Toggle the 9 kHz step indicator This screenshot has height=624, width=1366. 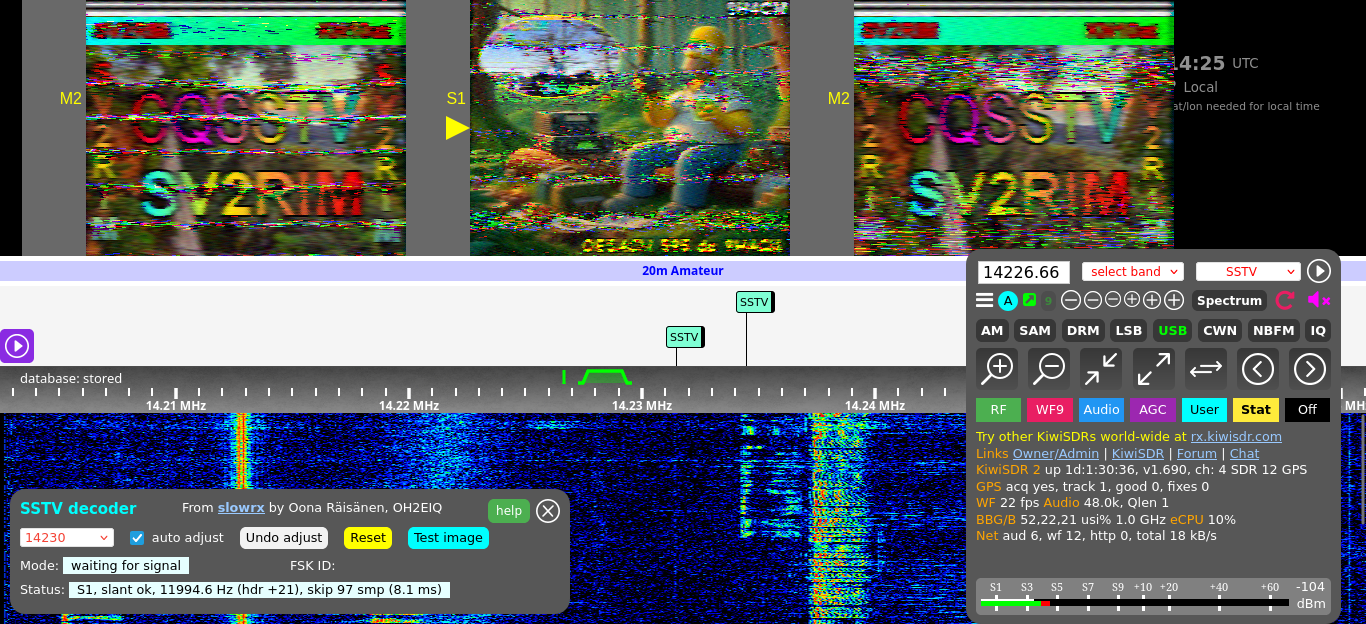[x=1048, y=300]
